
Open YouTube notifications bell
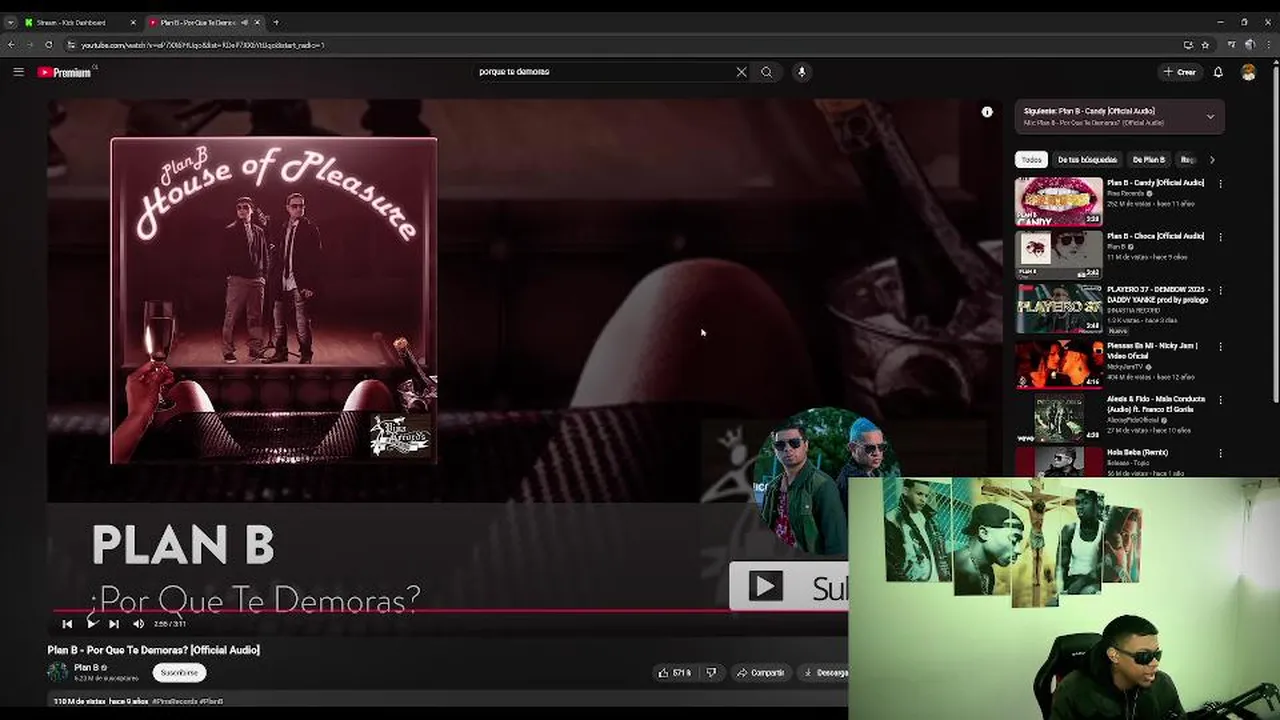pos(1218,72)
